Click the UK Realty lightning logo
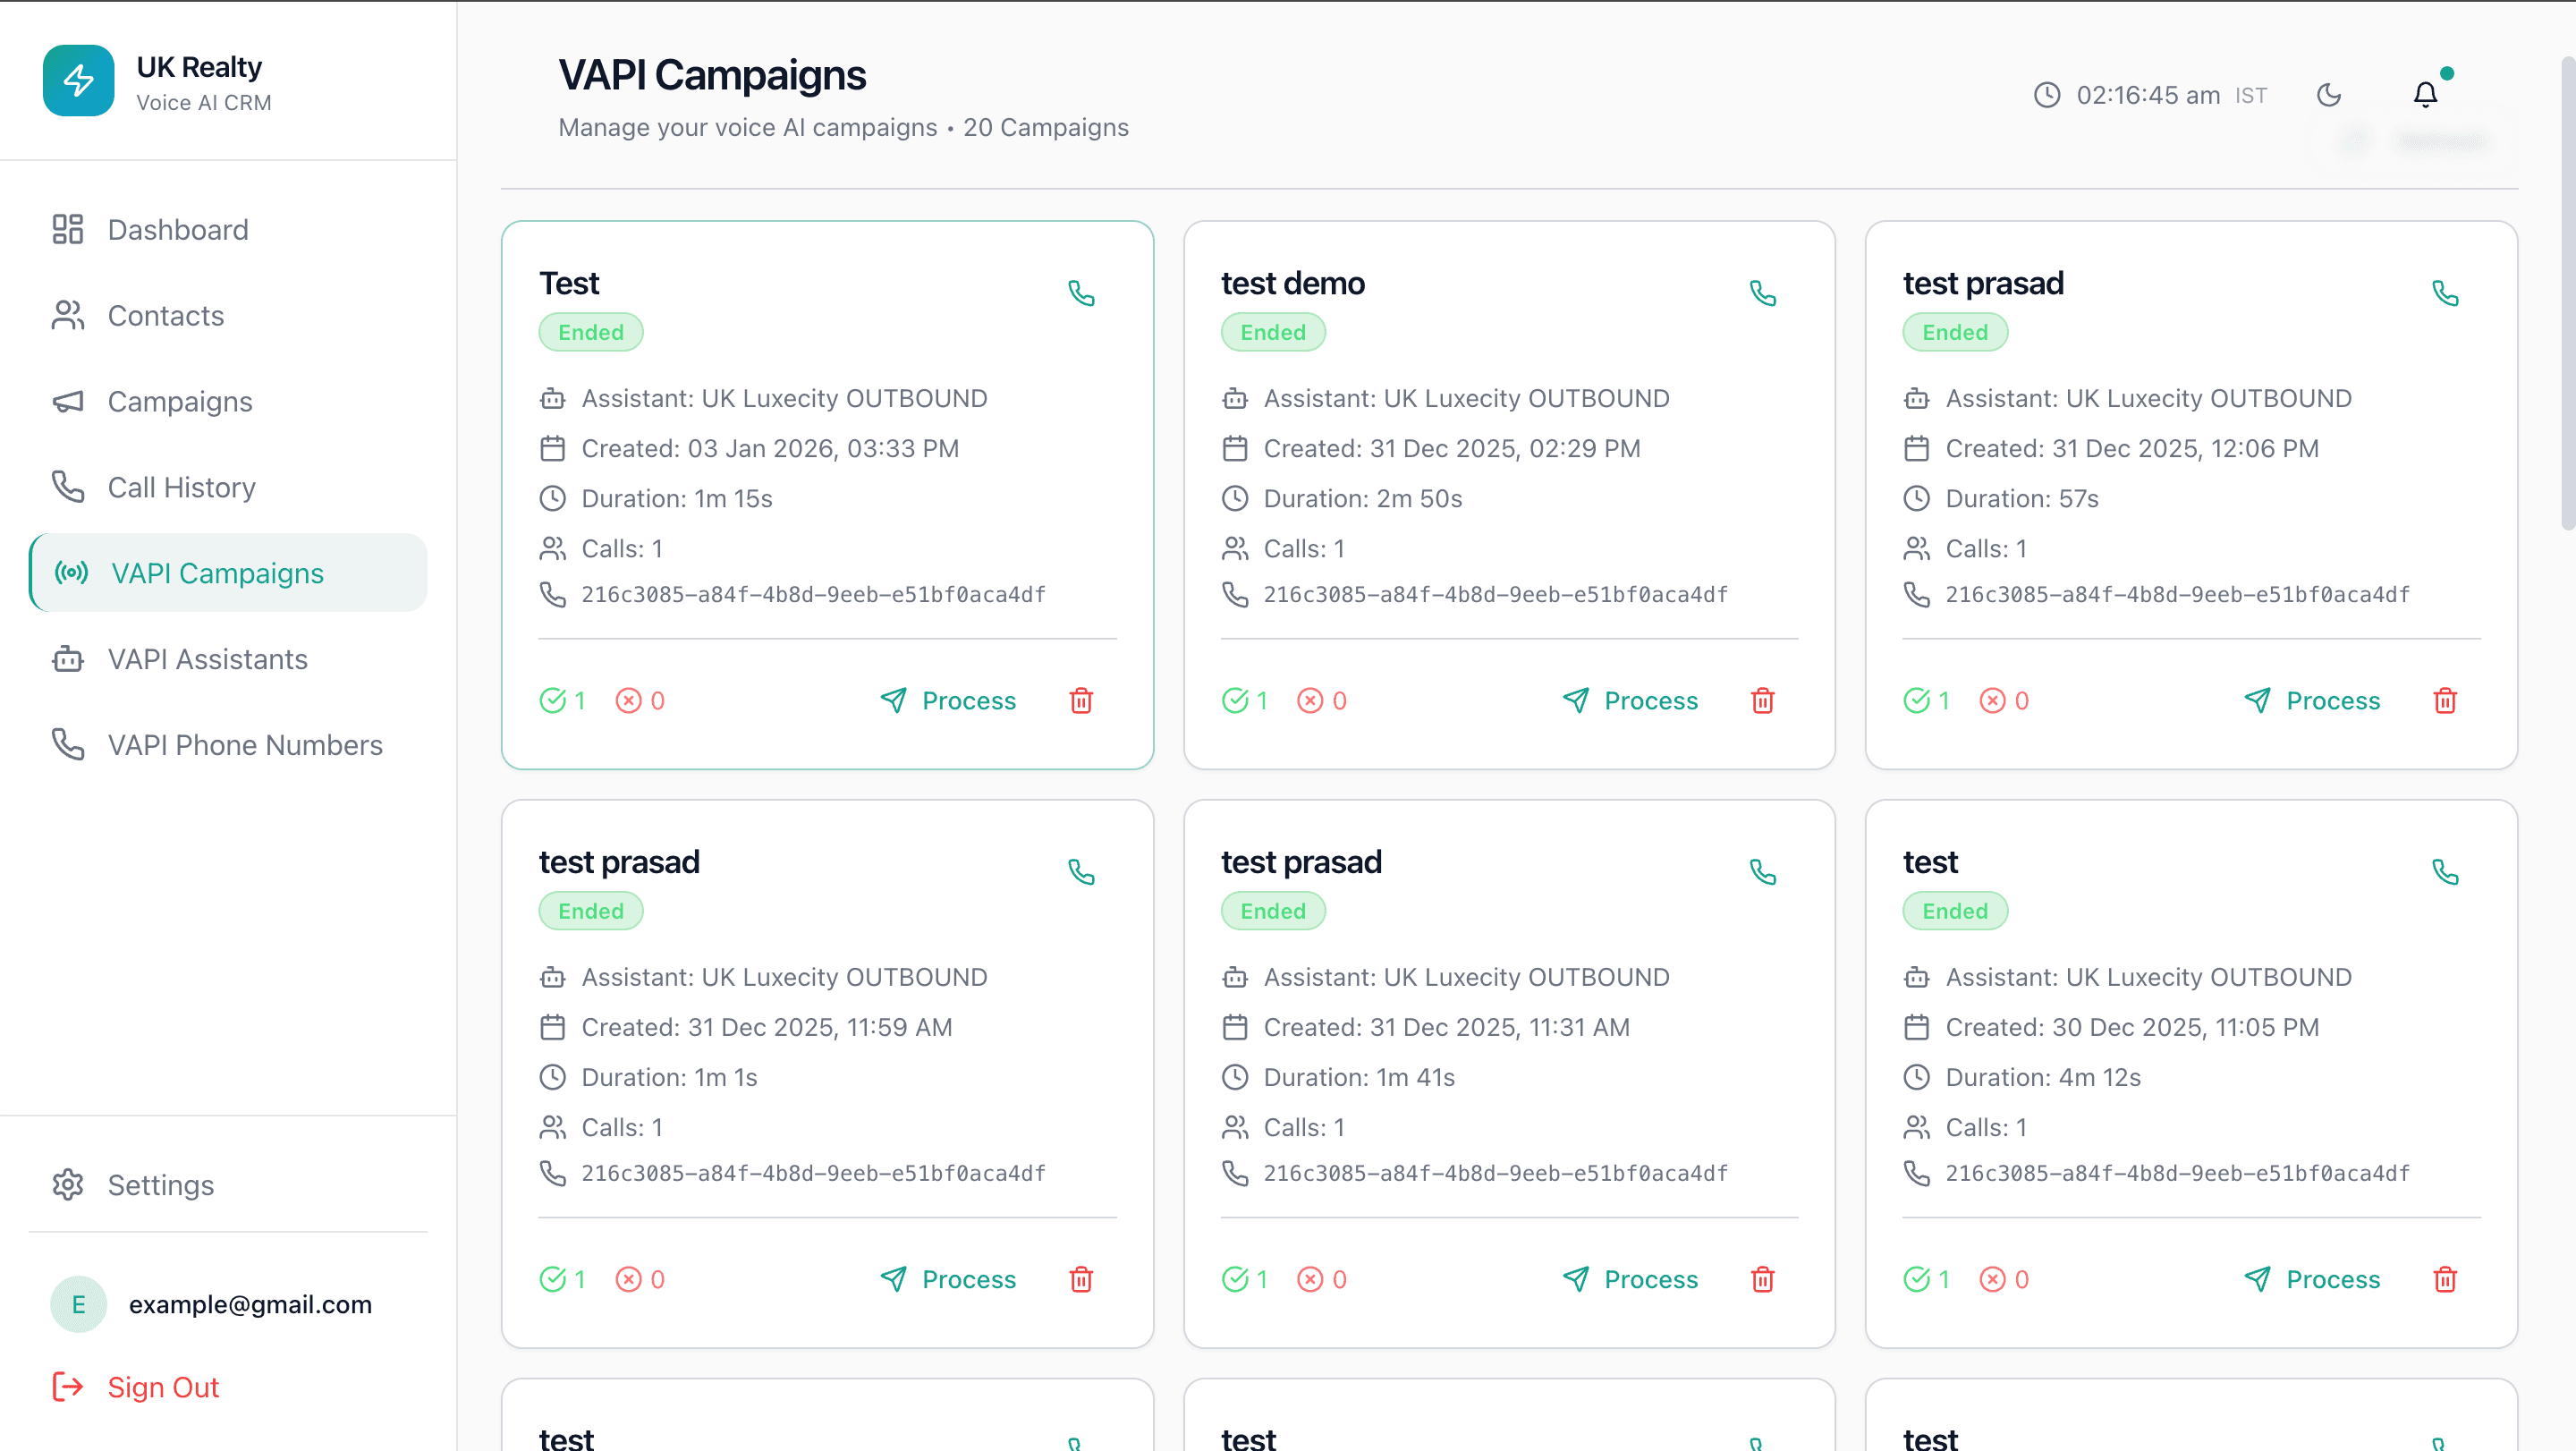The width and height of the screenshot is (2576, 1451). coord(79,81)
